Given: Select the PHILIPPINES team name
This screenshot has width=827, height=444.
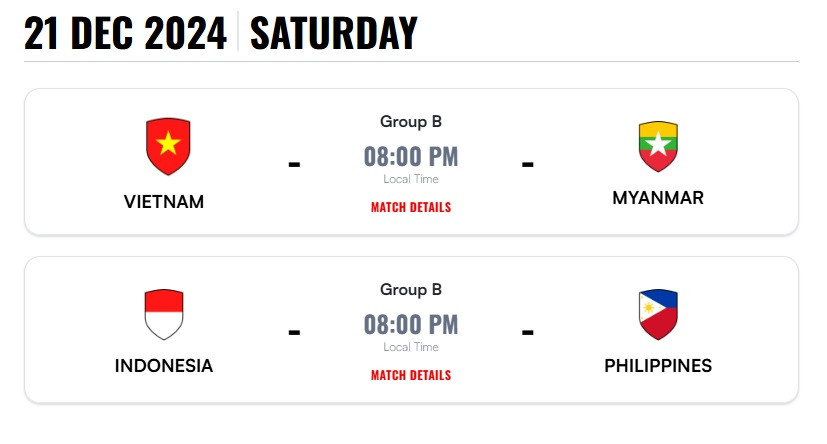Looking at the screenshot, I should [x=658, y=366].
